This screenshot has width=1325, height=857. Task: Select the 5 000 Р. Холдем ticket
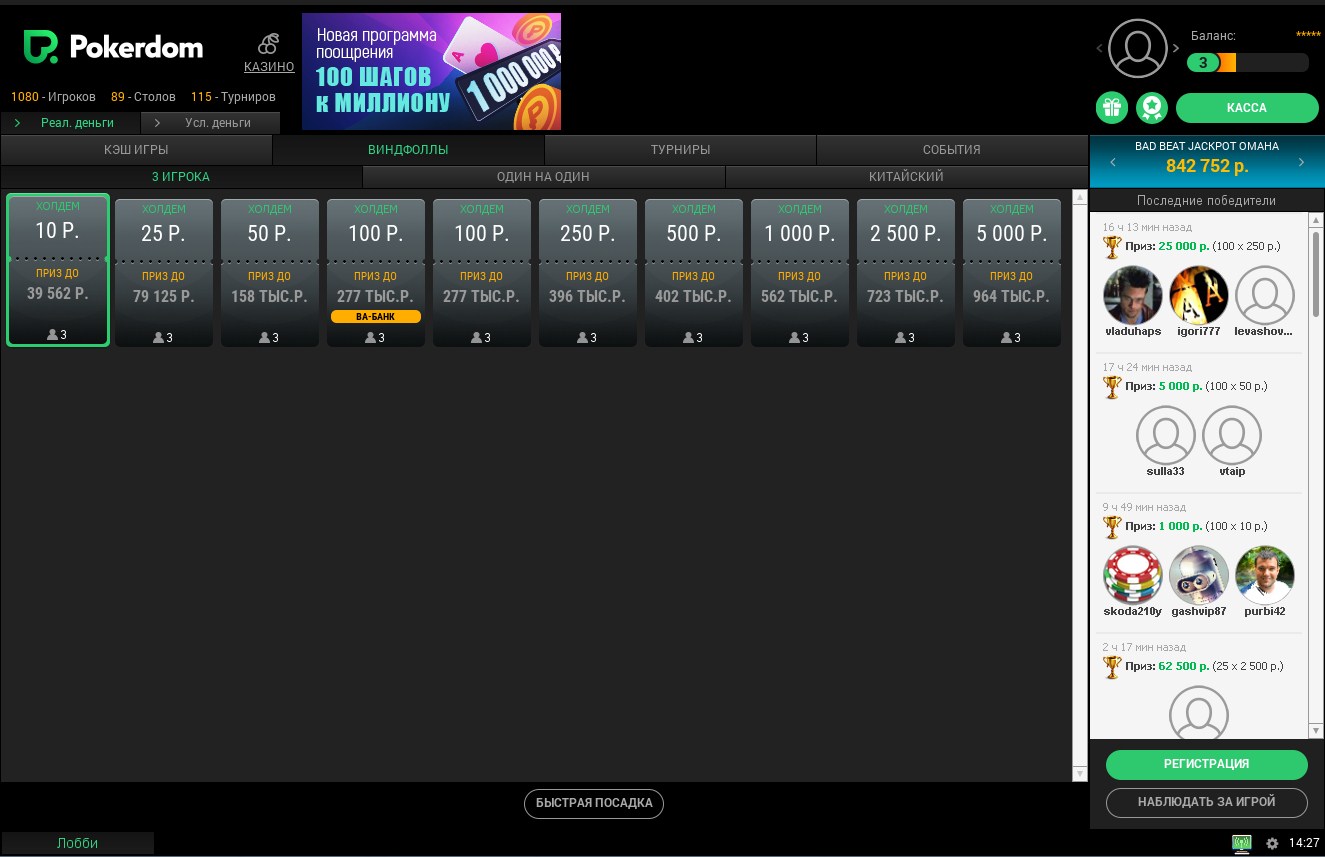point(1011,272)
